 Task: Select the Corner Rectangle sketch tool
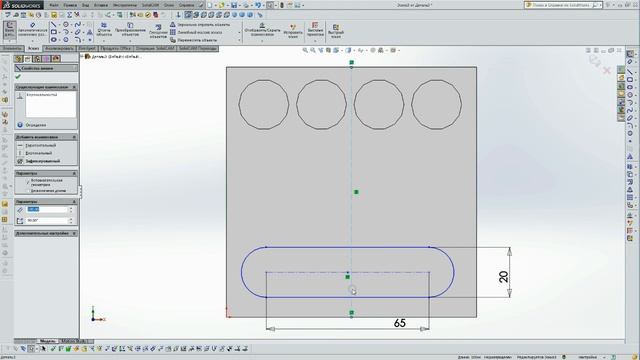point(53,32)
